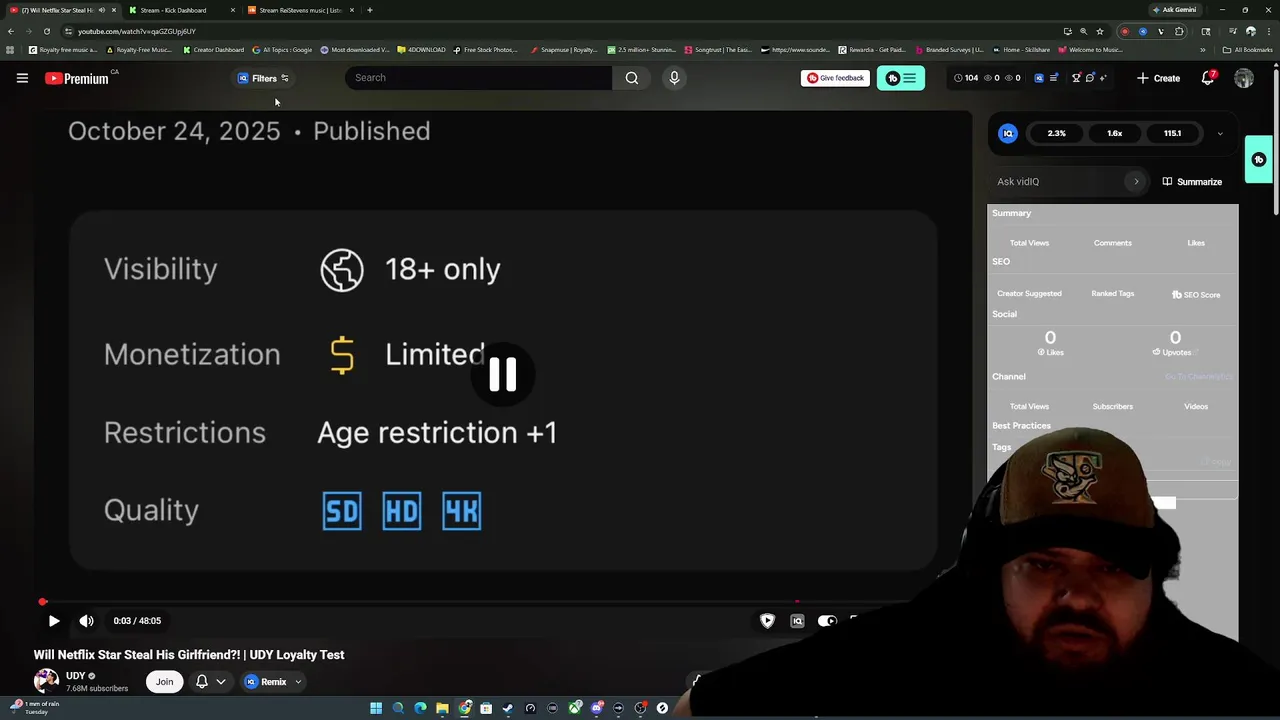
Task: Click the Give feedback button
Action: [x=835, y=78]
